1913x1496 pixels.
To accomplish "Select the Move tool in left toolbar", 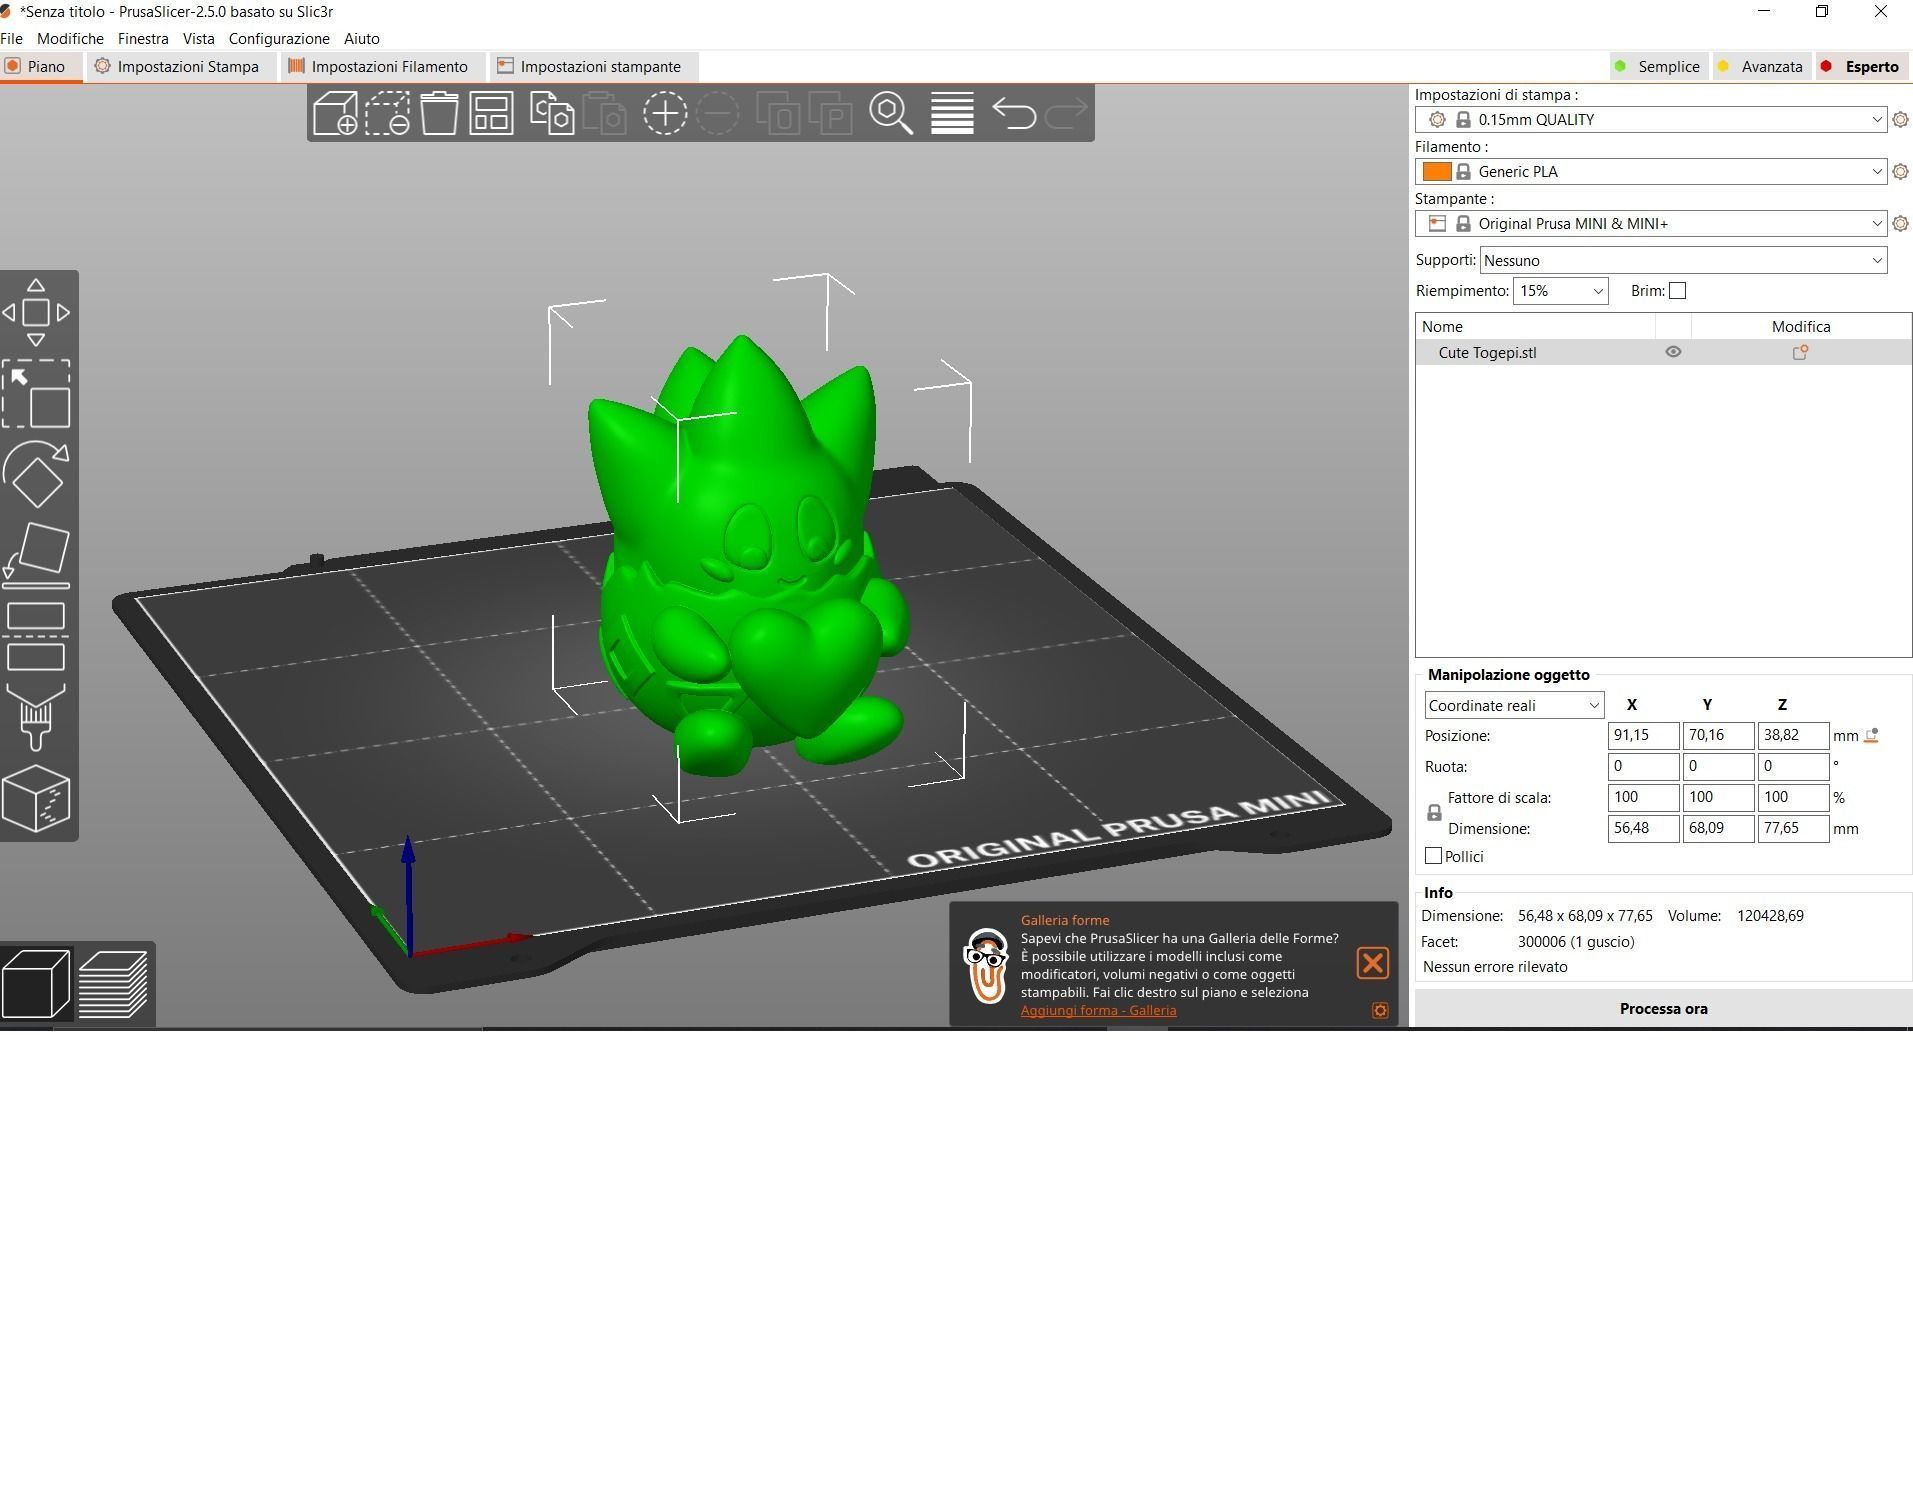I will pyautogui.click(x=36, y=312).
